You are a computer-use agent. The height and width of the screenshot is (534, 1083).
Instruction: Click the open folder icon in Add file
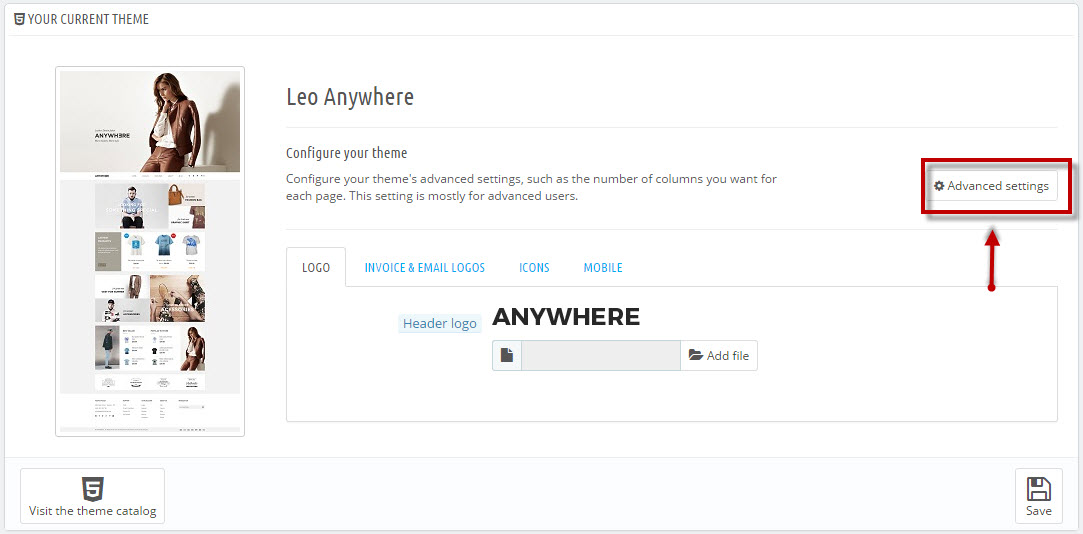click(x=696, y=356)
